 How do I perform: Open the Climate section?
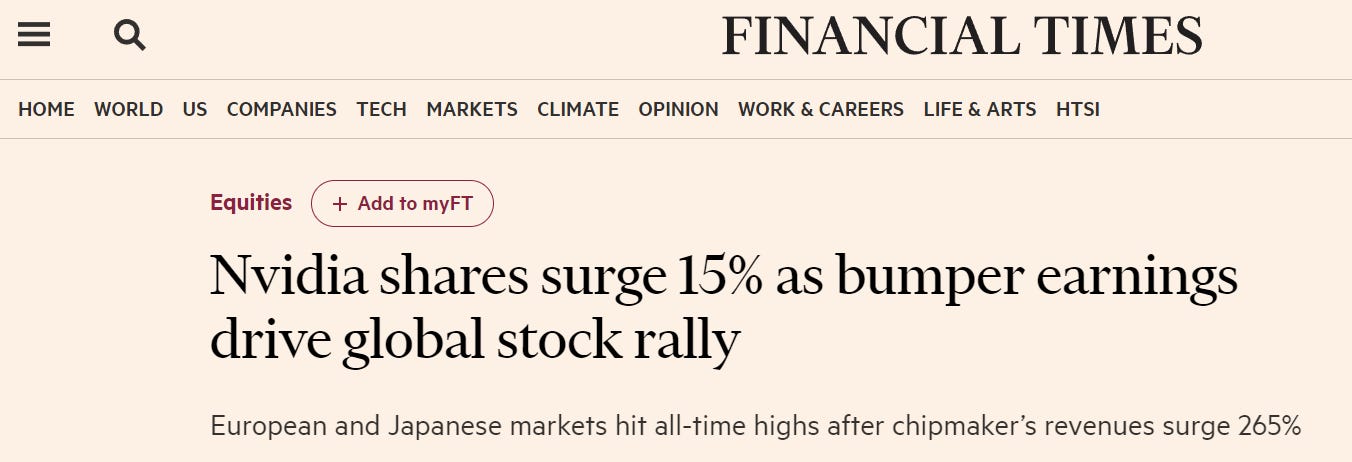pyautogui.click(x=578, y=110)
